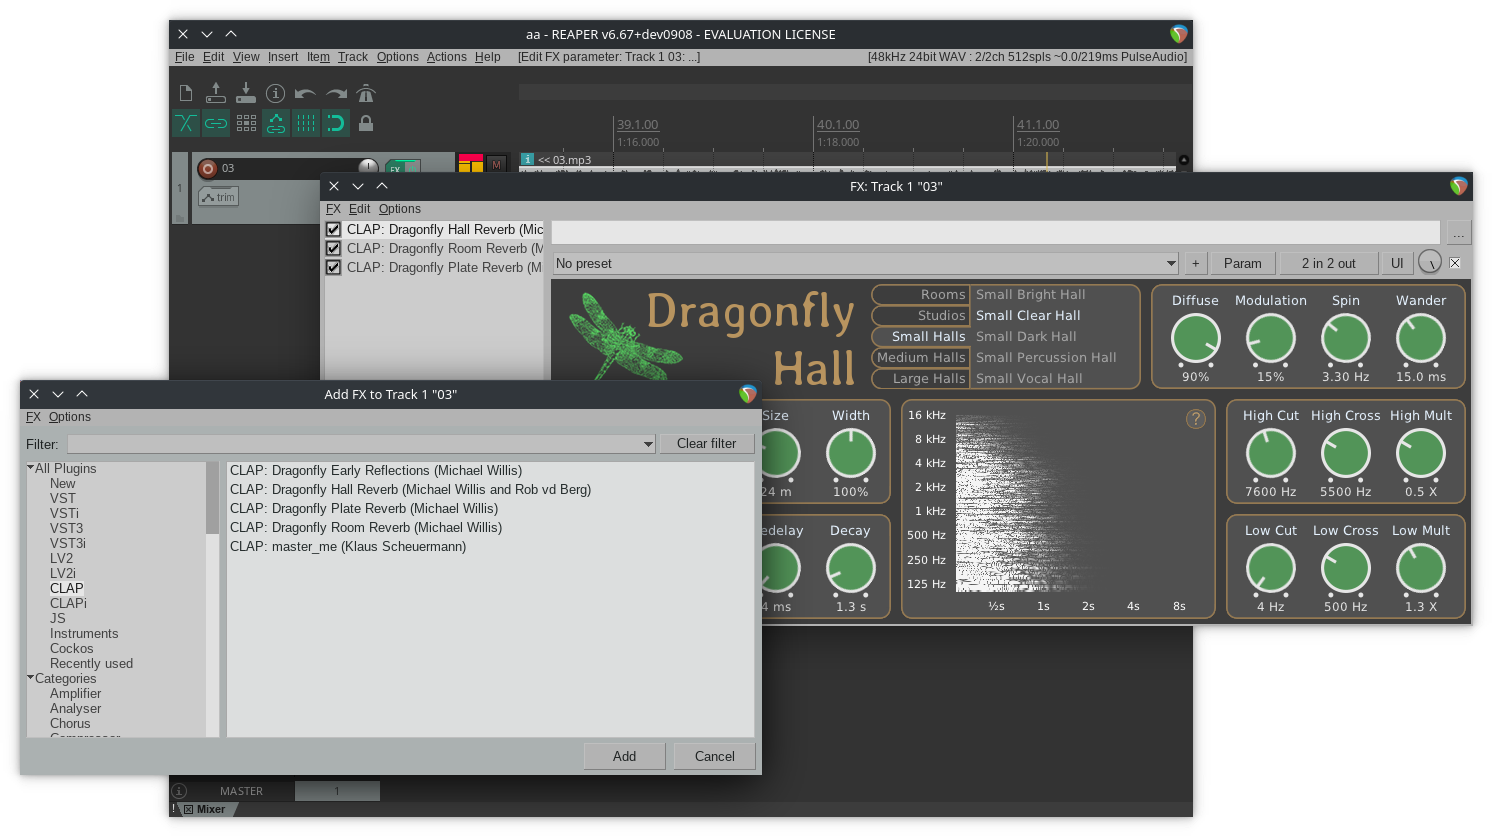Click the High Cut knob at 7600 Hz
This screenshot has width=1493, height=837.
pyautogui.click(x=1270, y=454)
